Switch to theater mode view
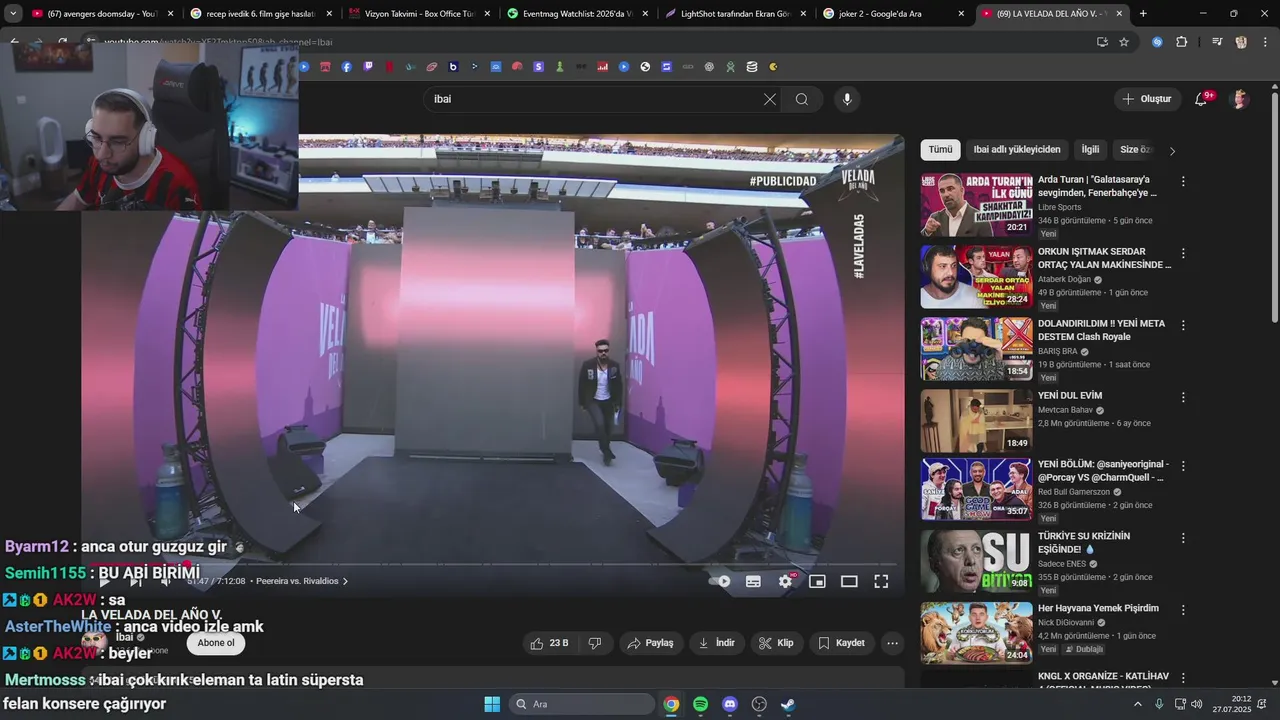 click(x=849, y=581)
